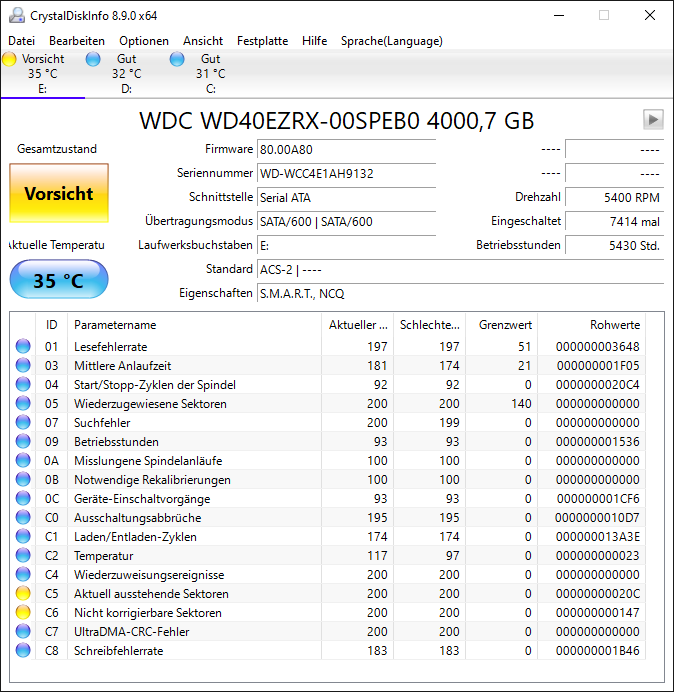Click status icon of Laden/Entladen-Zyklen row
Screen dimensions: 674x692
tap(23, 536)
